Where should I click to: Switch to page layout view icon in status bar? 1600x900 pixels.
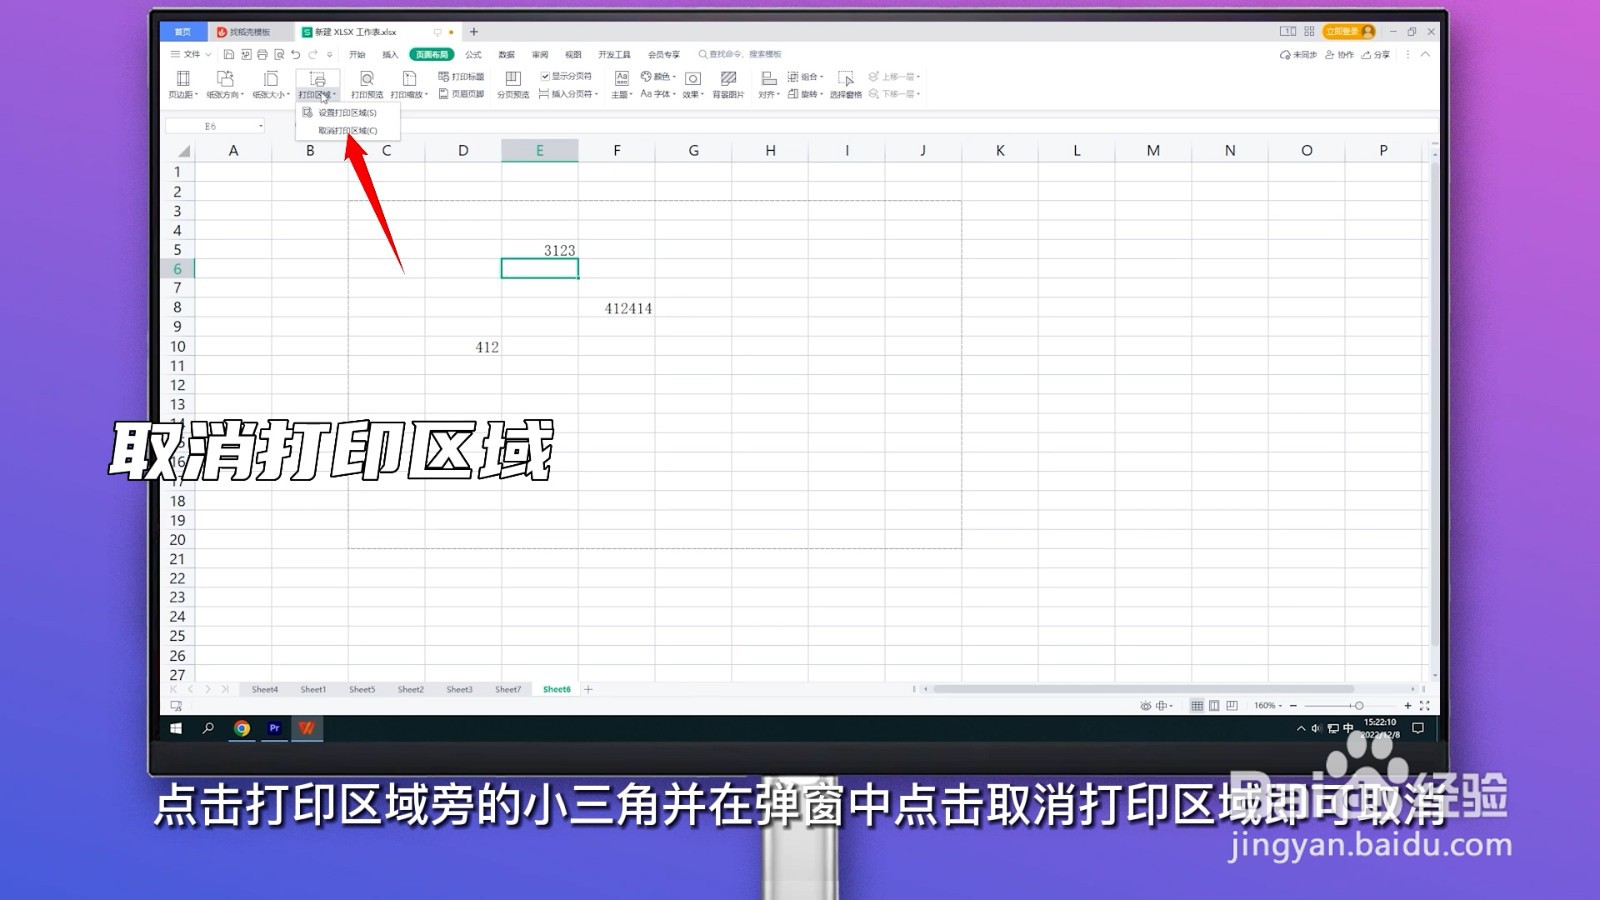(x=1214, y=705)
